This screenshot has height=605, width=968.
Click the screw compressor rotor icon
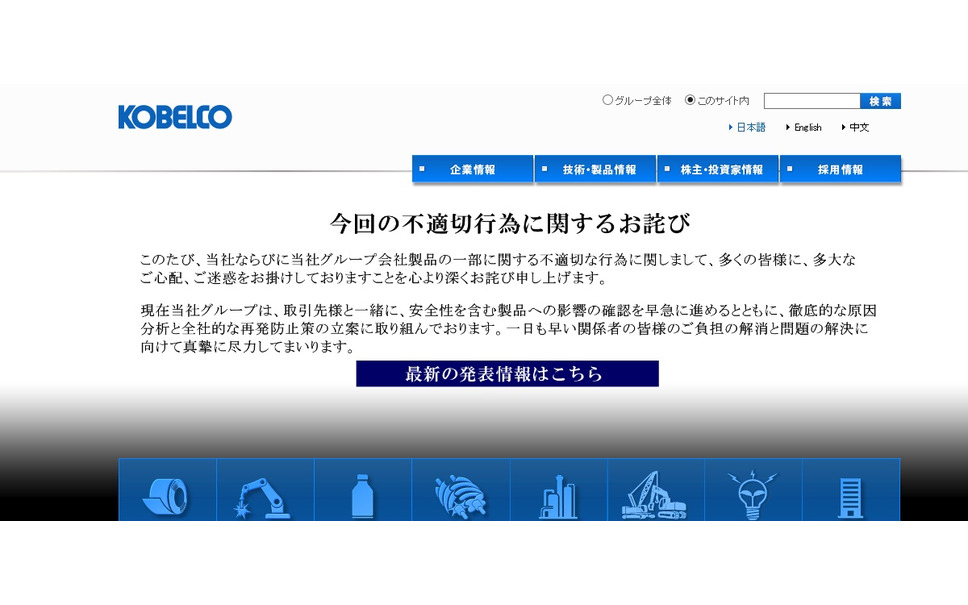(460, 493)
